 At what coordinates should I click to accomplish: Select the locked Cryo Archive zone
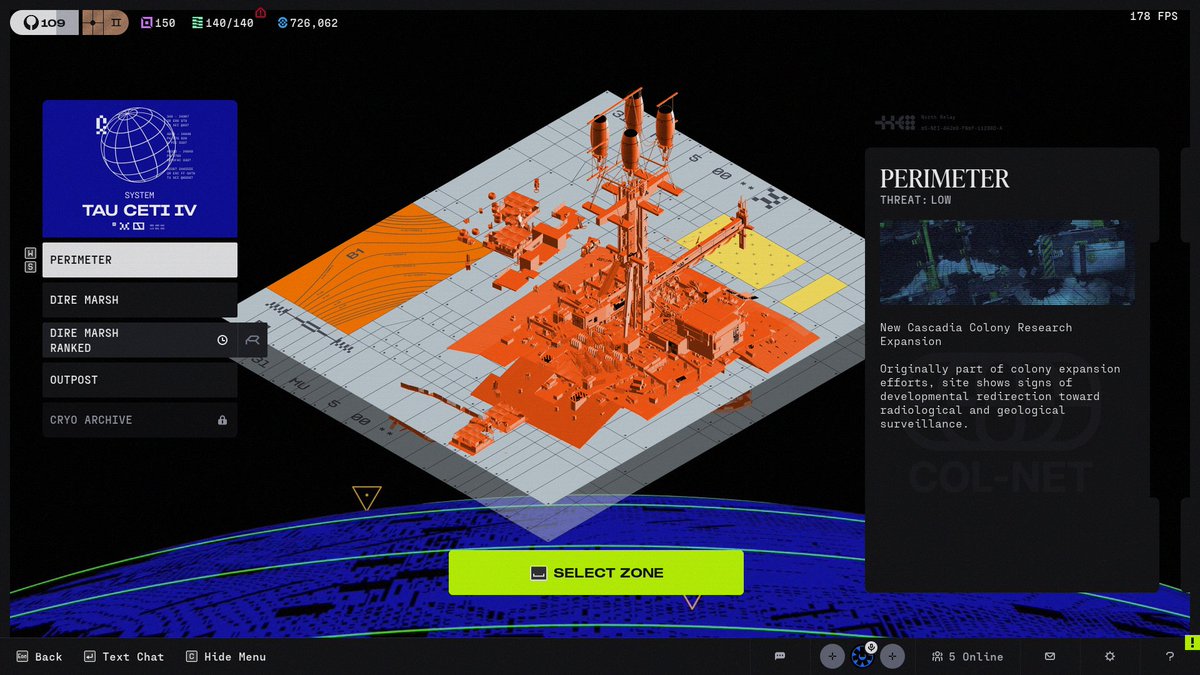(x=140, y=420)
